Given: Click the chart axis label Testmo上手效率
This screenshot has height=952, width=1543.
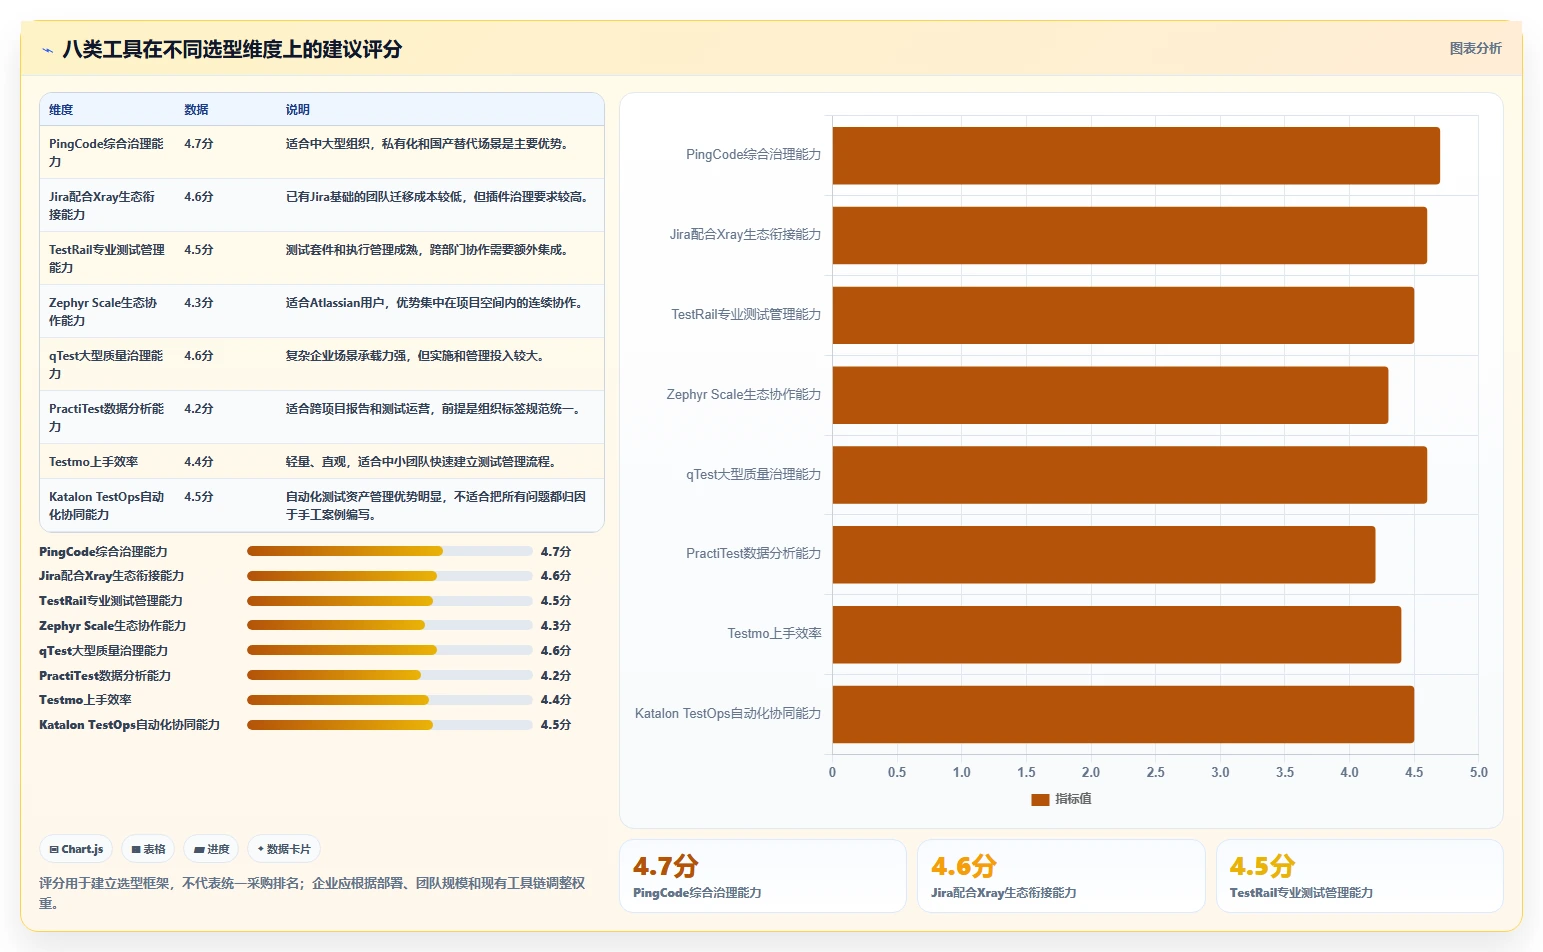Looking at the screenshot, I should click(774, 634).
